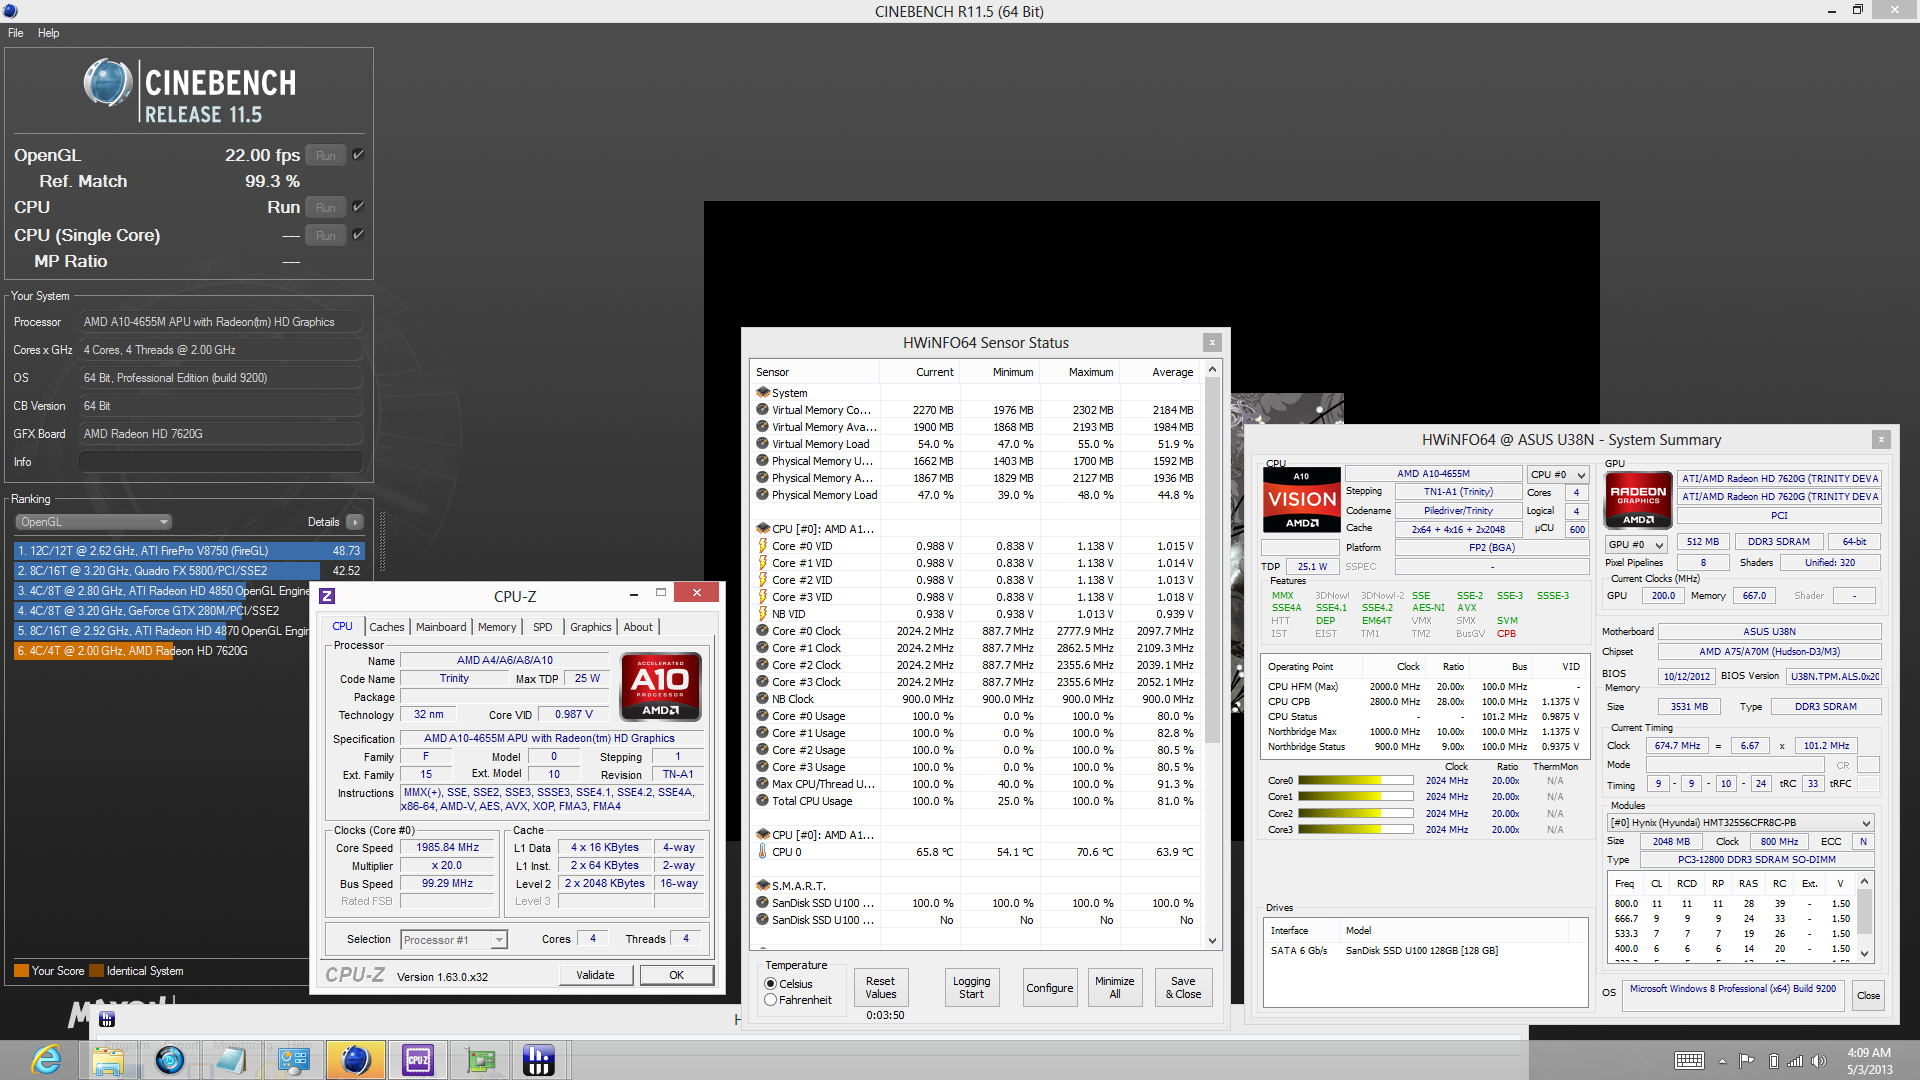
Task: Toggle CPU (Single Core) test checkbox
Action: coord(358,235)
